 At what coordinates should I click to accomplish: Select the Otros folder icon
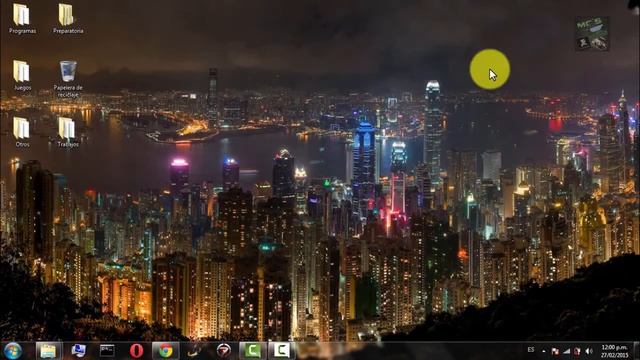[x=22, y=132]
